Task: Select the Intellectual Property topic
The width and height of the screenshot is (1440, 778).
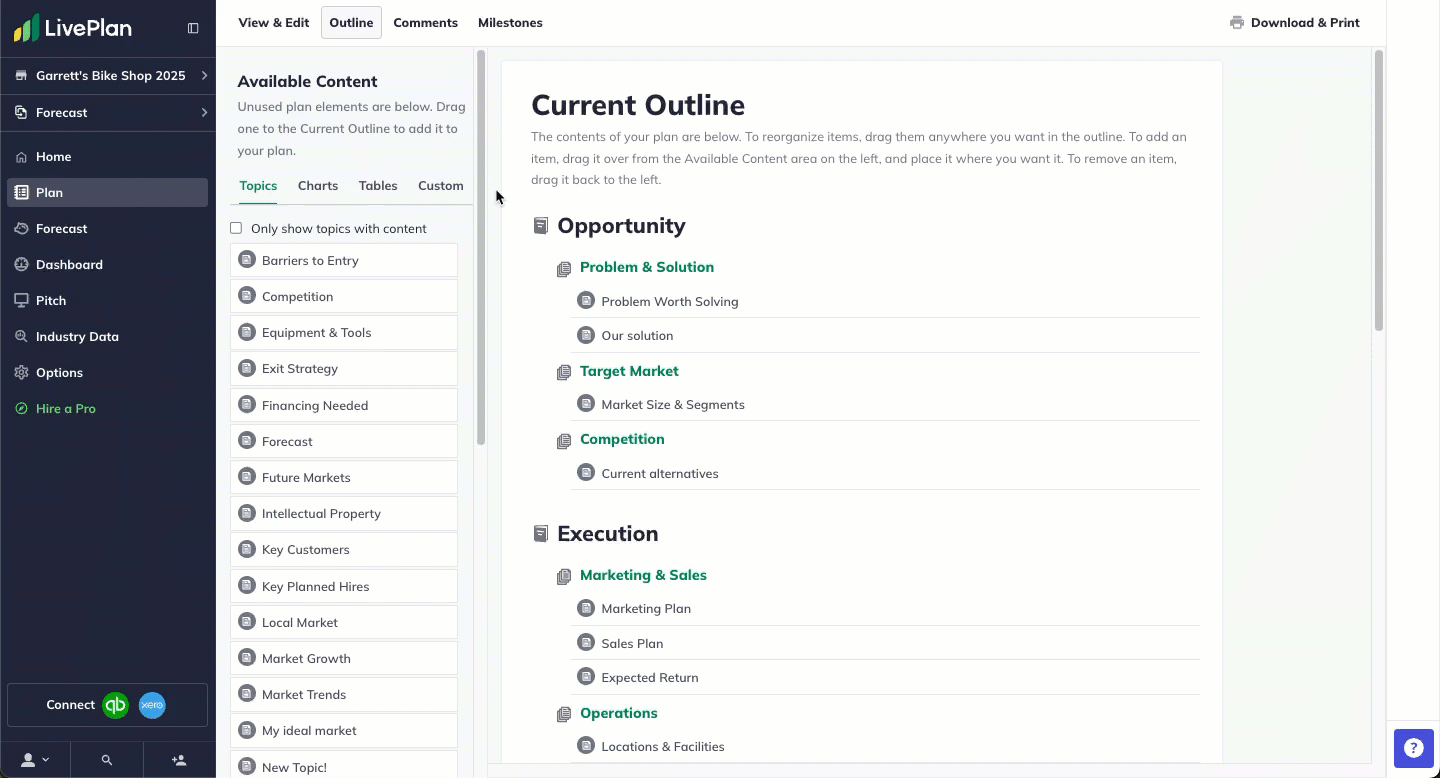Action: pyautogui.click(x=344, y=513)
